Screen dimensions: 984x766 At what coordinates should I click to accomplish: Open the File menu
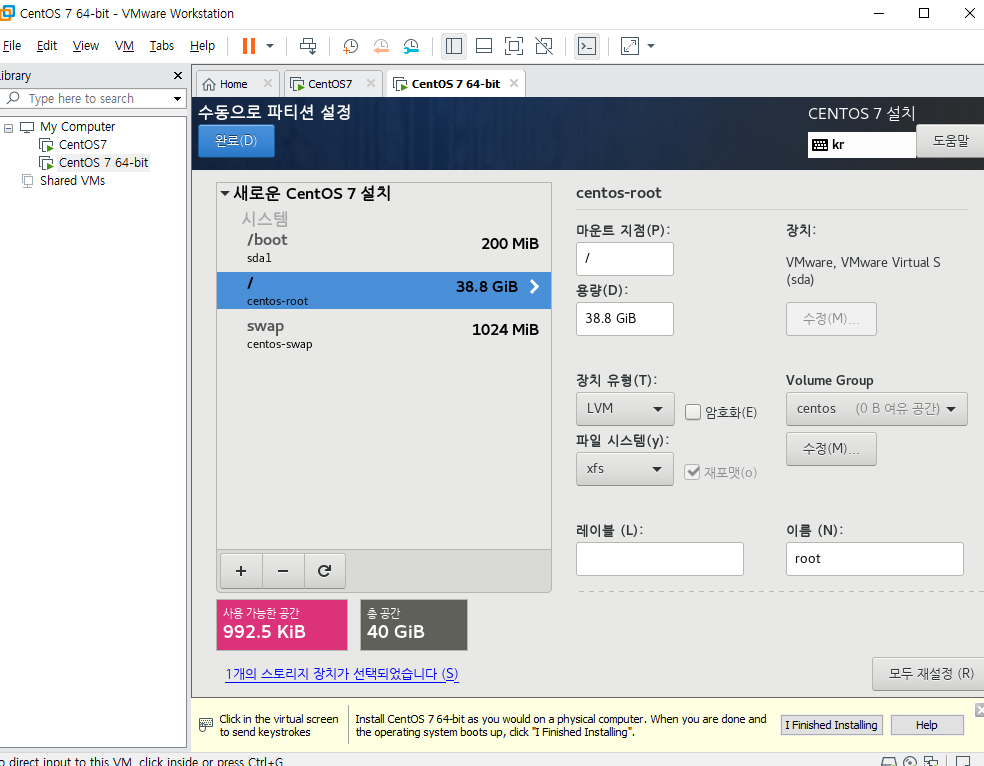pos(12,46)
